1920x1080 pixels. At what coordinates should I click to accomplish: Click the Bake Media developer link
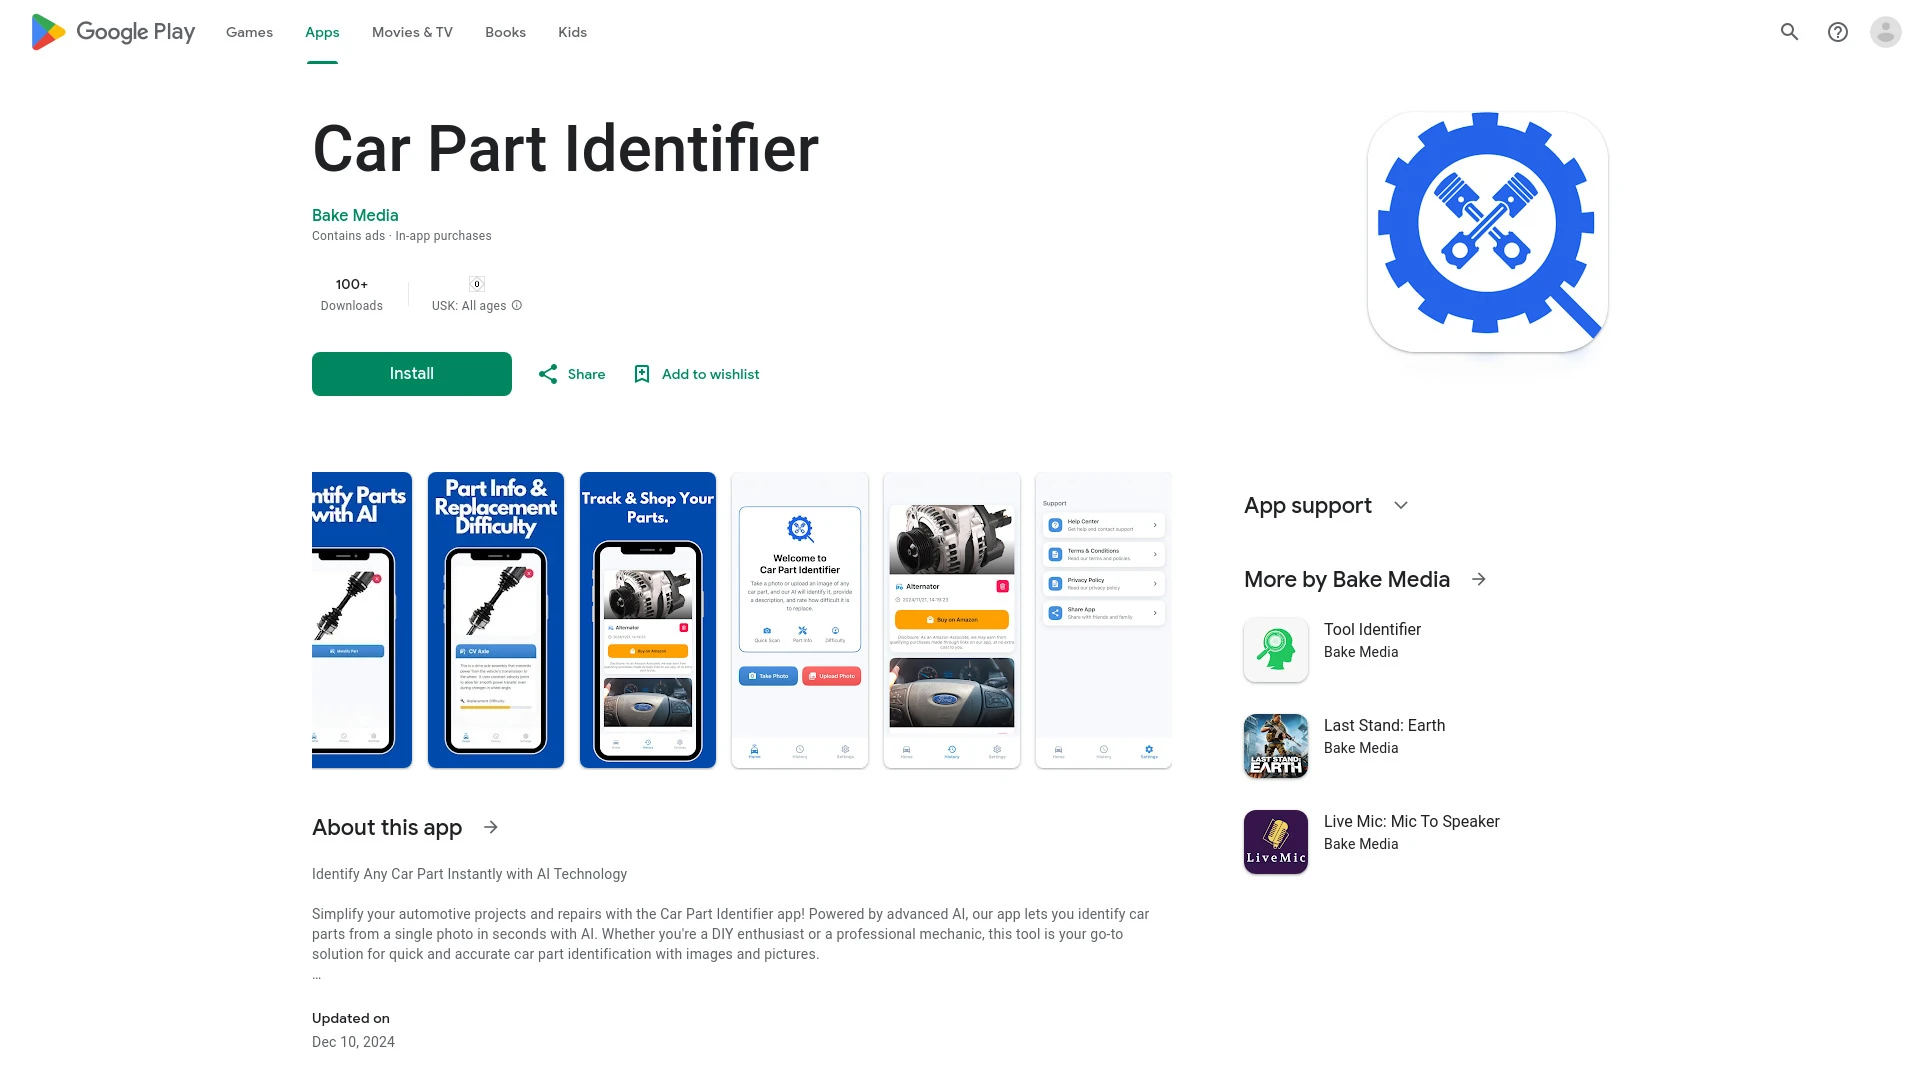point(353,215)
